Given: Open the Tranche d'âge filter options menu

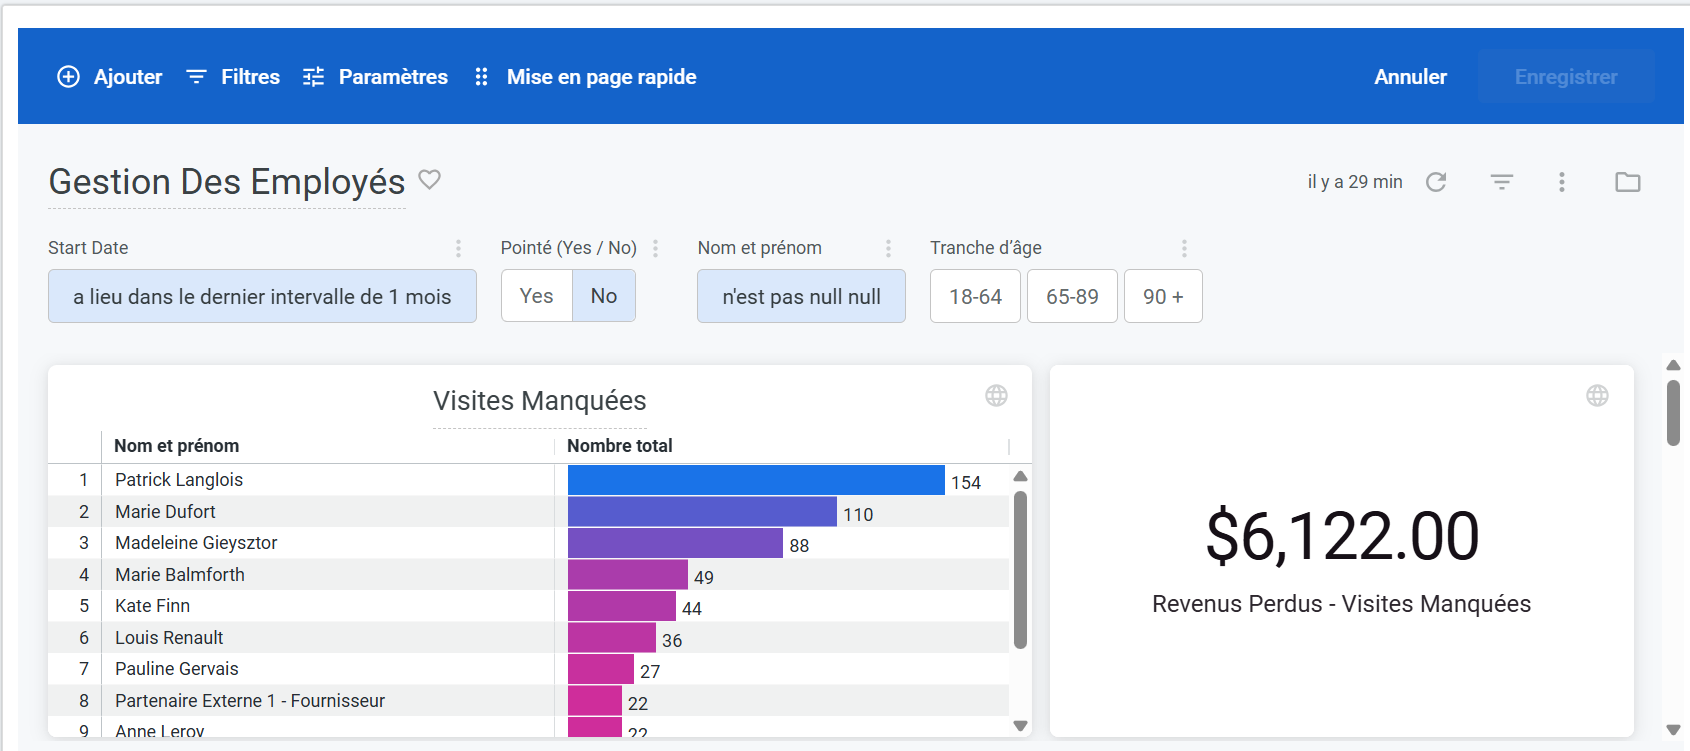Looking at the screenshot, I should tap(1184, 249).
